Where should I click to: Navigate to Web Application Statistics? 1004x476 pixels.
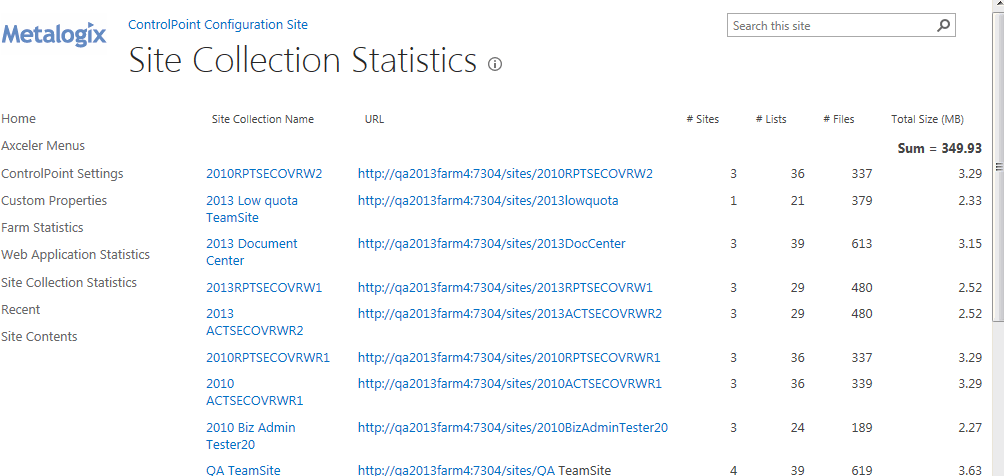pyautogui.click(x=75, y=255)
